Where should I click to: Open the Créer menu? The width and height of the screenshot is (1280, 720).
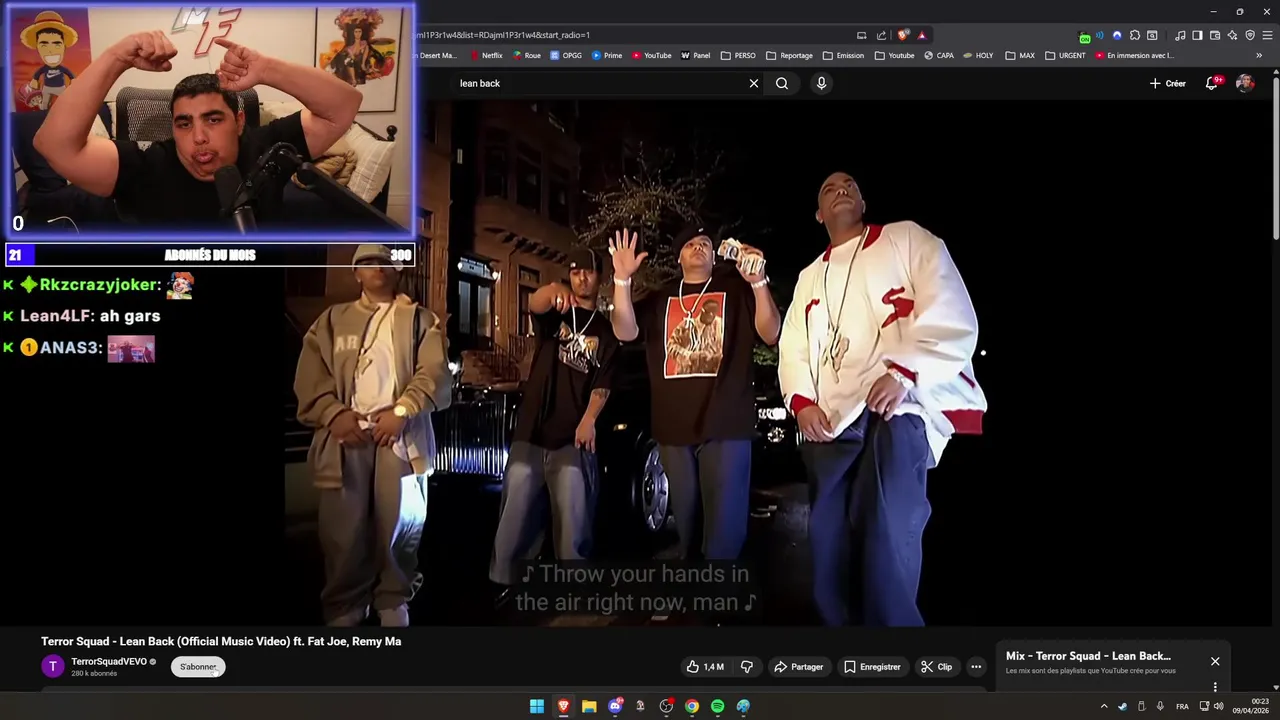(x=1167, y=83)
